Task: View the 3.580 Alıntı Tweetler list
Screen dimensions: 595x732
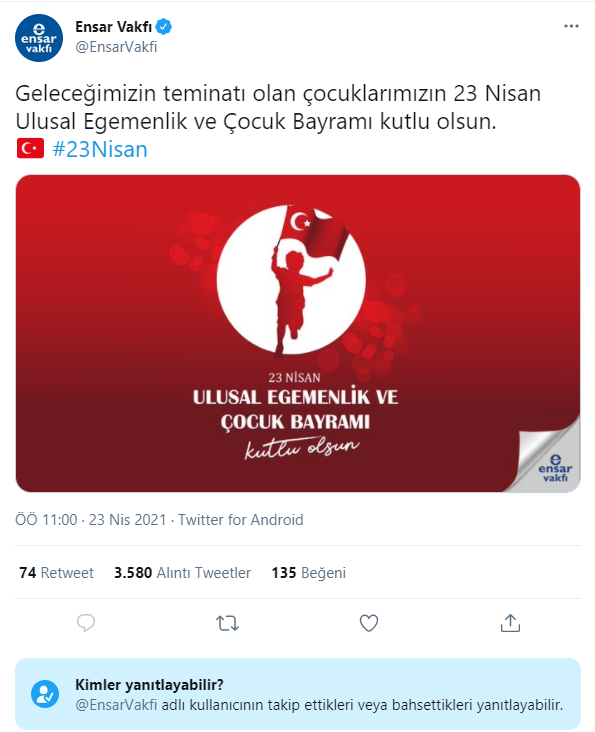Action: (x=182, y=573)
